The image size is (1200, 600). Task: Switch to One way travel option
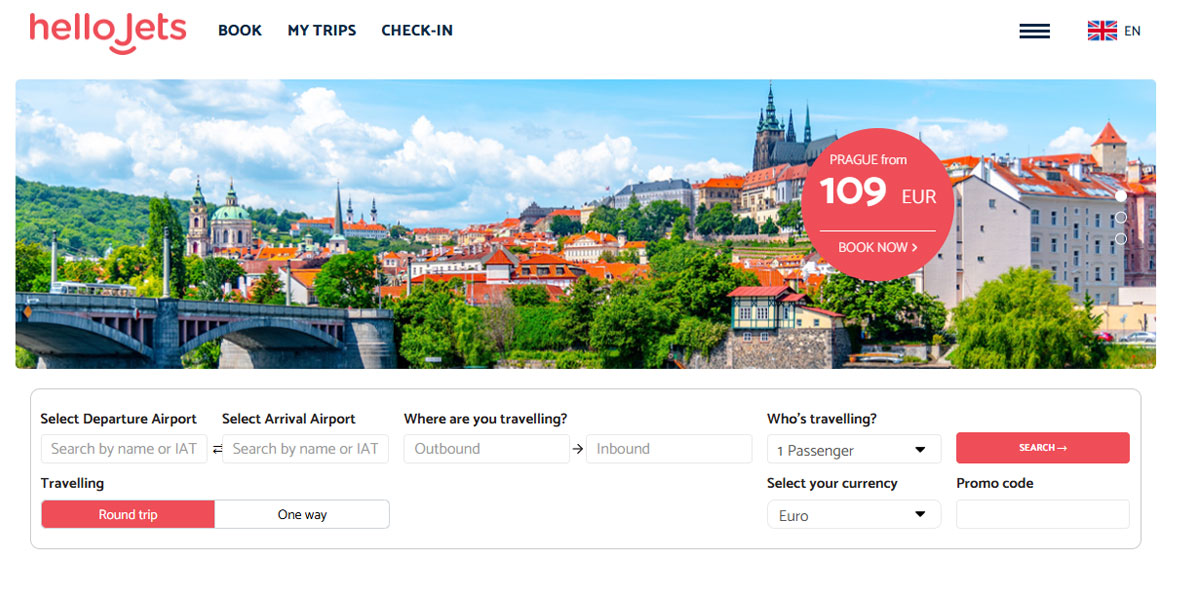point(302,515)
